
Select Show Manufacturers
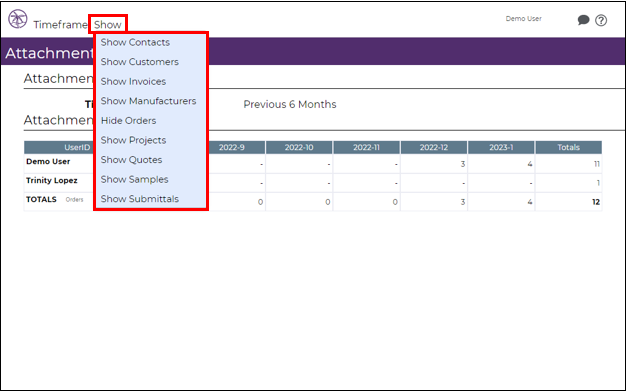pyautogui.click(x=148, y=101)
